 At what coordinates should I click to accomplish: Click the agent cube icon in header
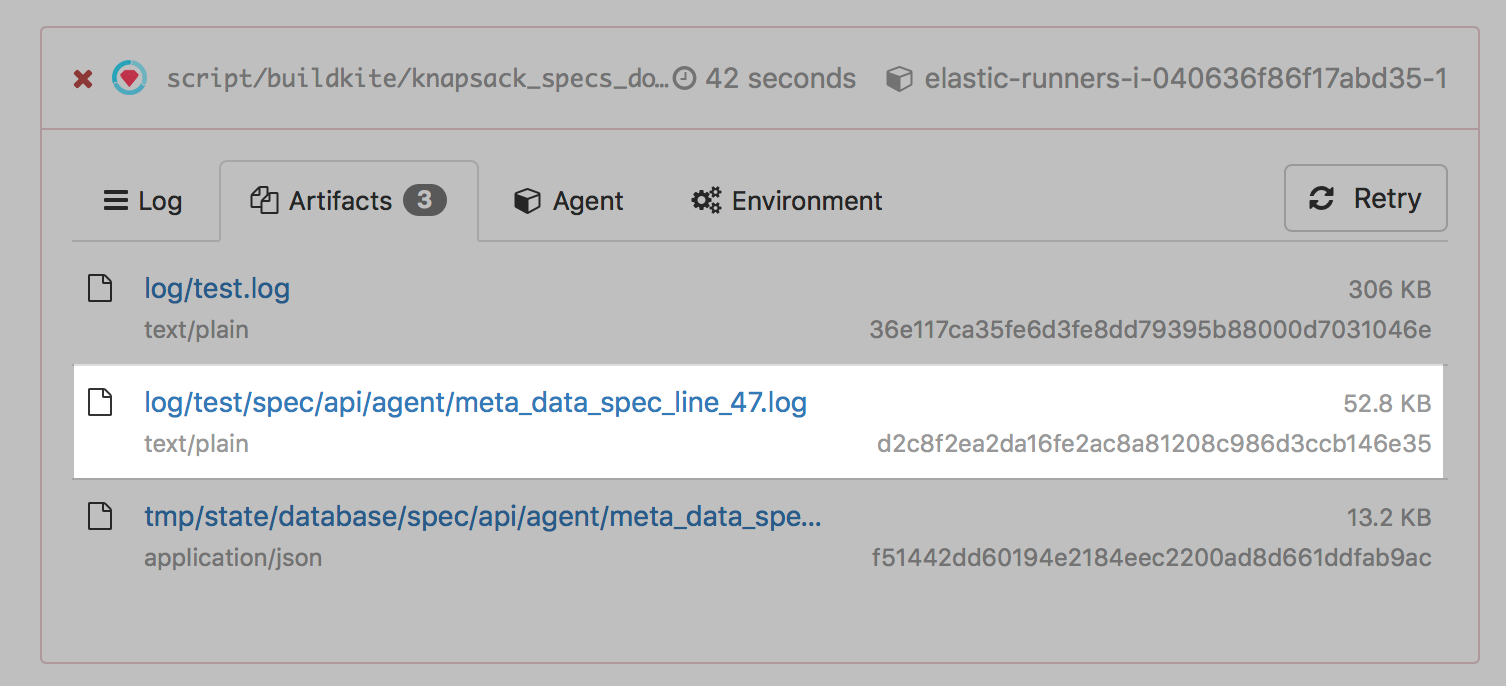coord(899,78)
